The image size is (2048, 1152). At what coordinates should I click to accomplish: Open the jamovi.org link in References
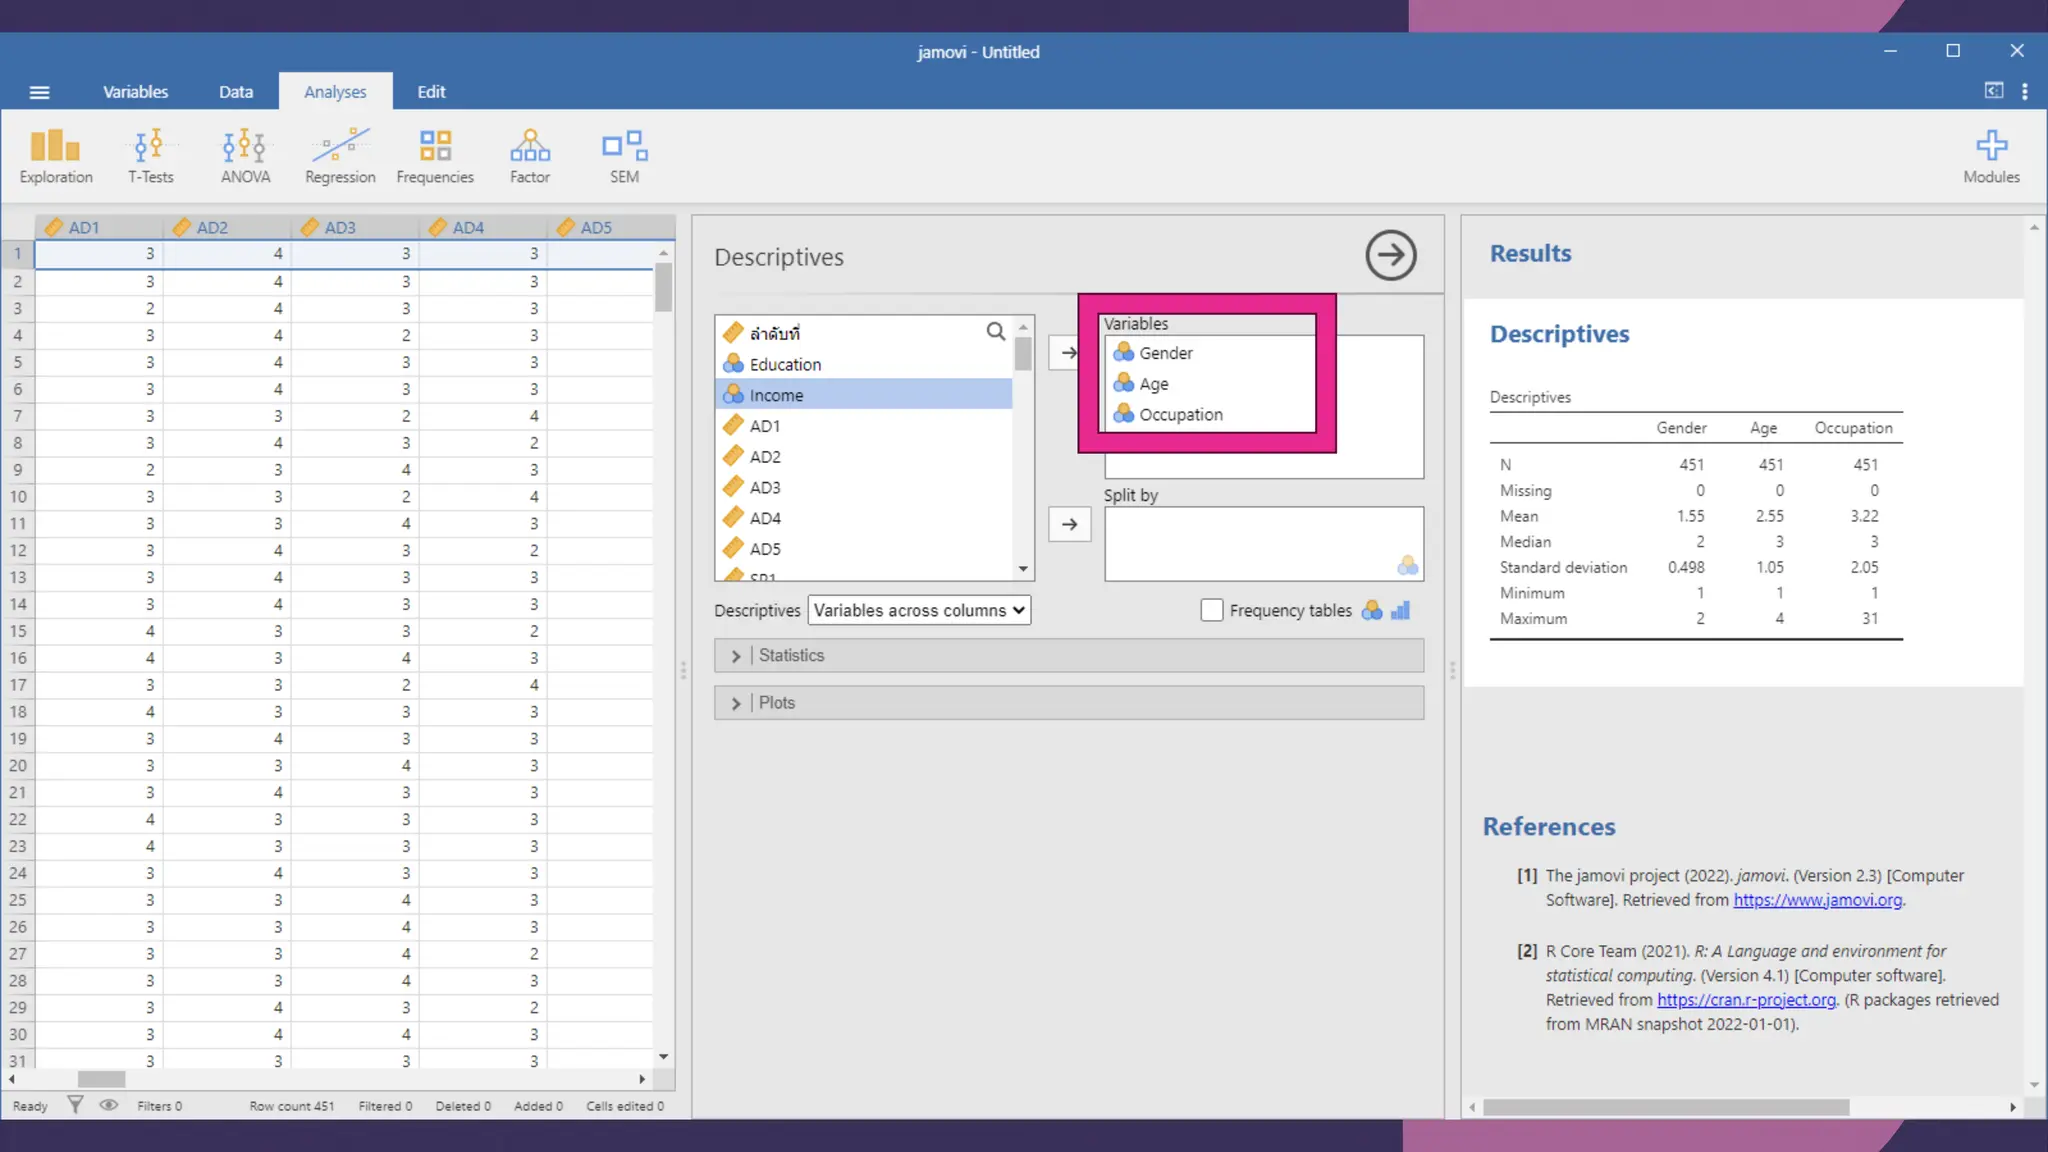click(1817, 900)
